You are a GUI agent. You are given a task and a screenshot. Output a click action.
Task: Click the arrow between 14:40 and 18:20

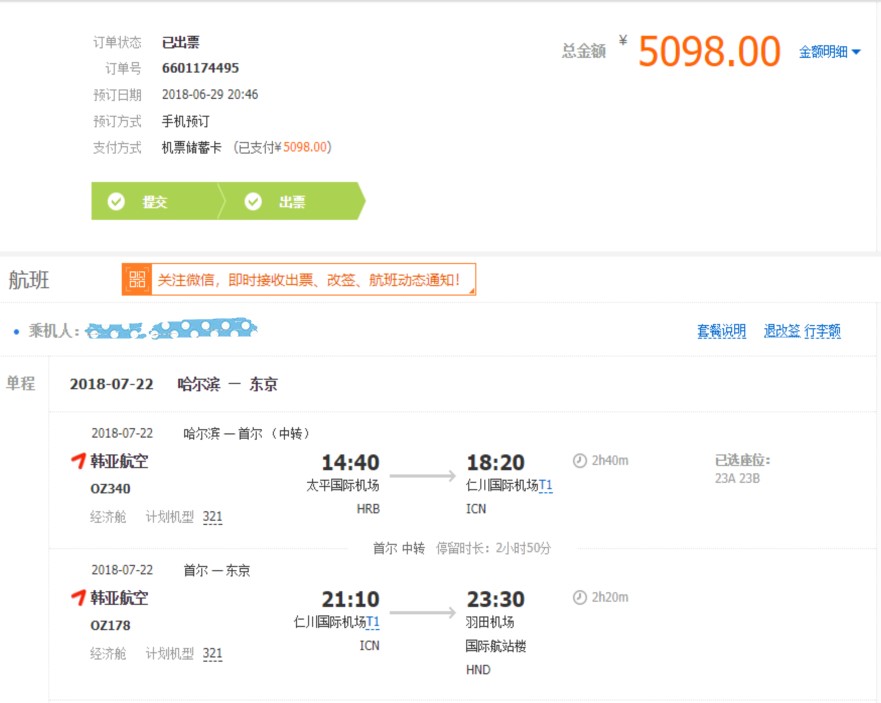(x=422, y=476)
